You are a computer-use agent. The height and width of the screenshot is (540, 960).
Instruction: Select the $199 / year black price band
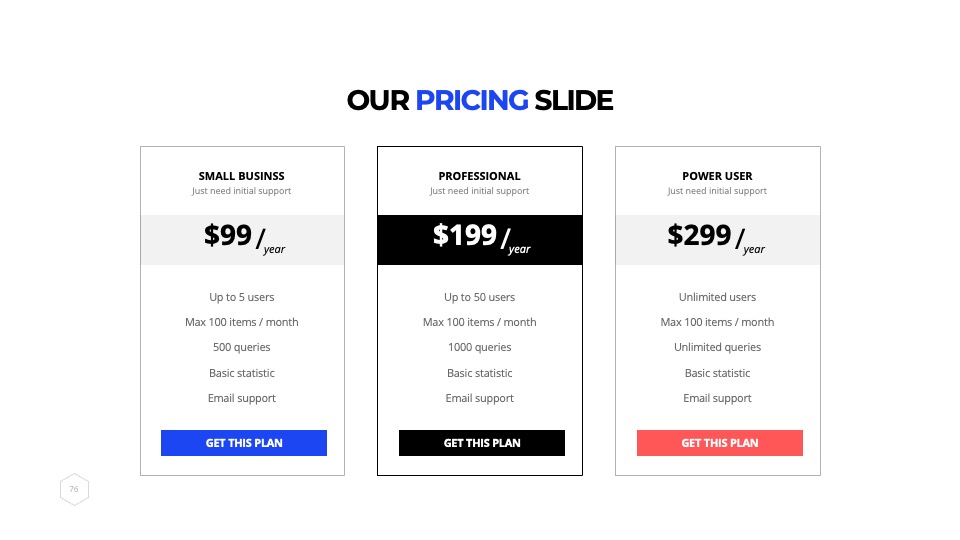coord(480,240)
